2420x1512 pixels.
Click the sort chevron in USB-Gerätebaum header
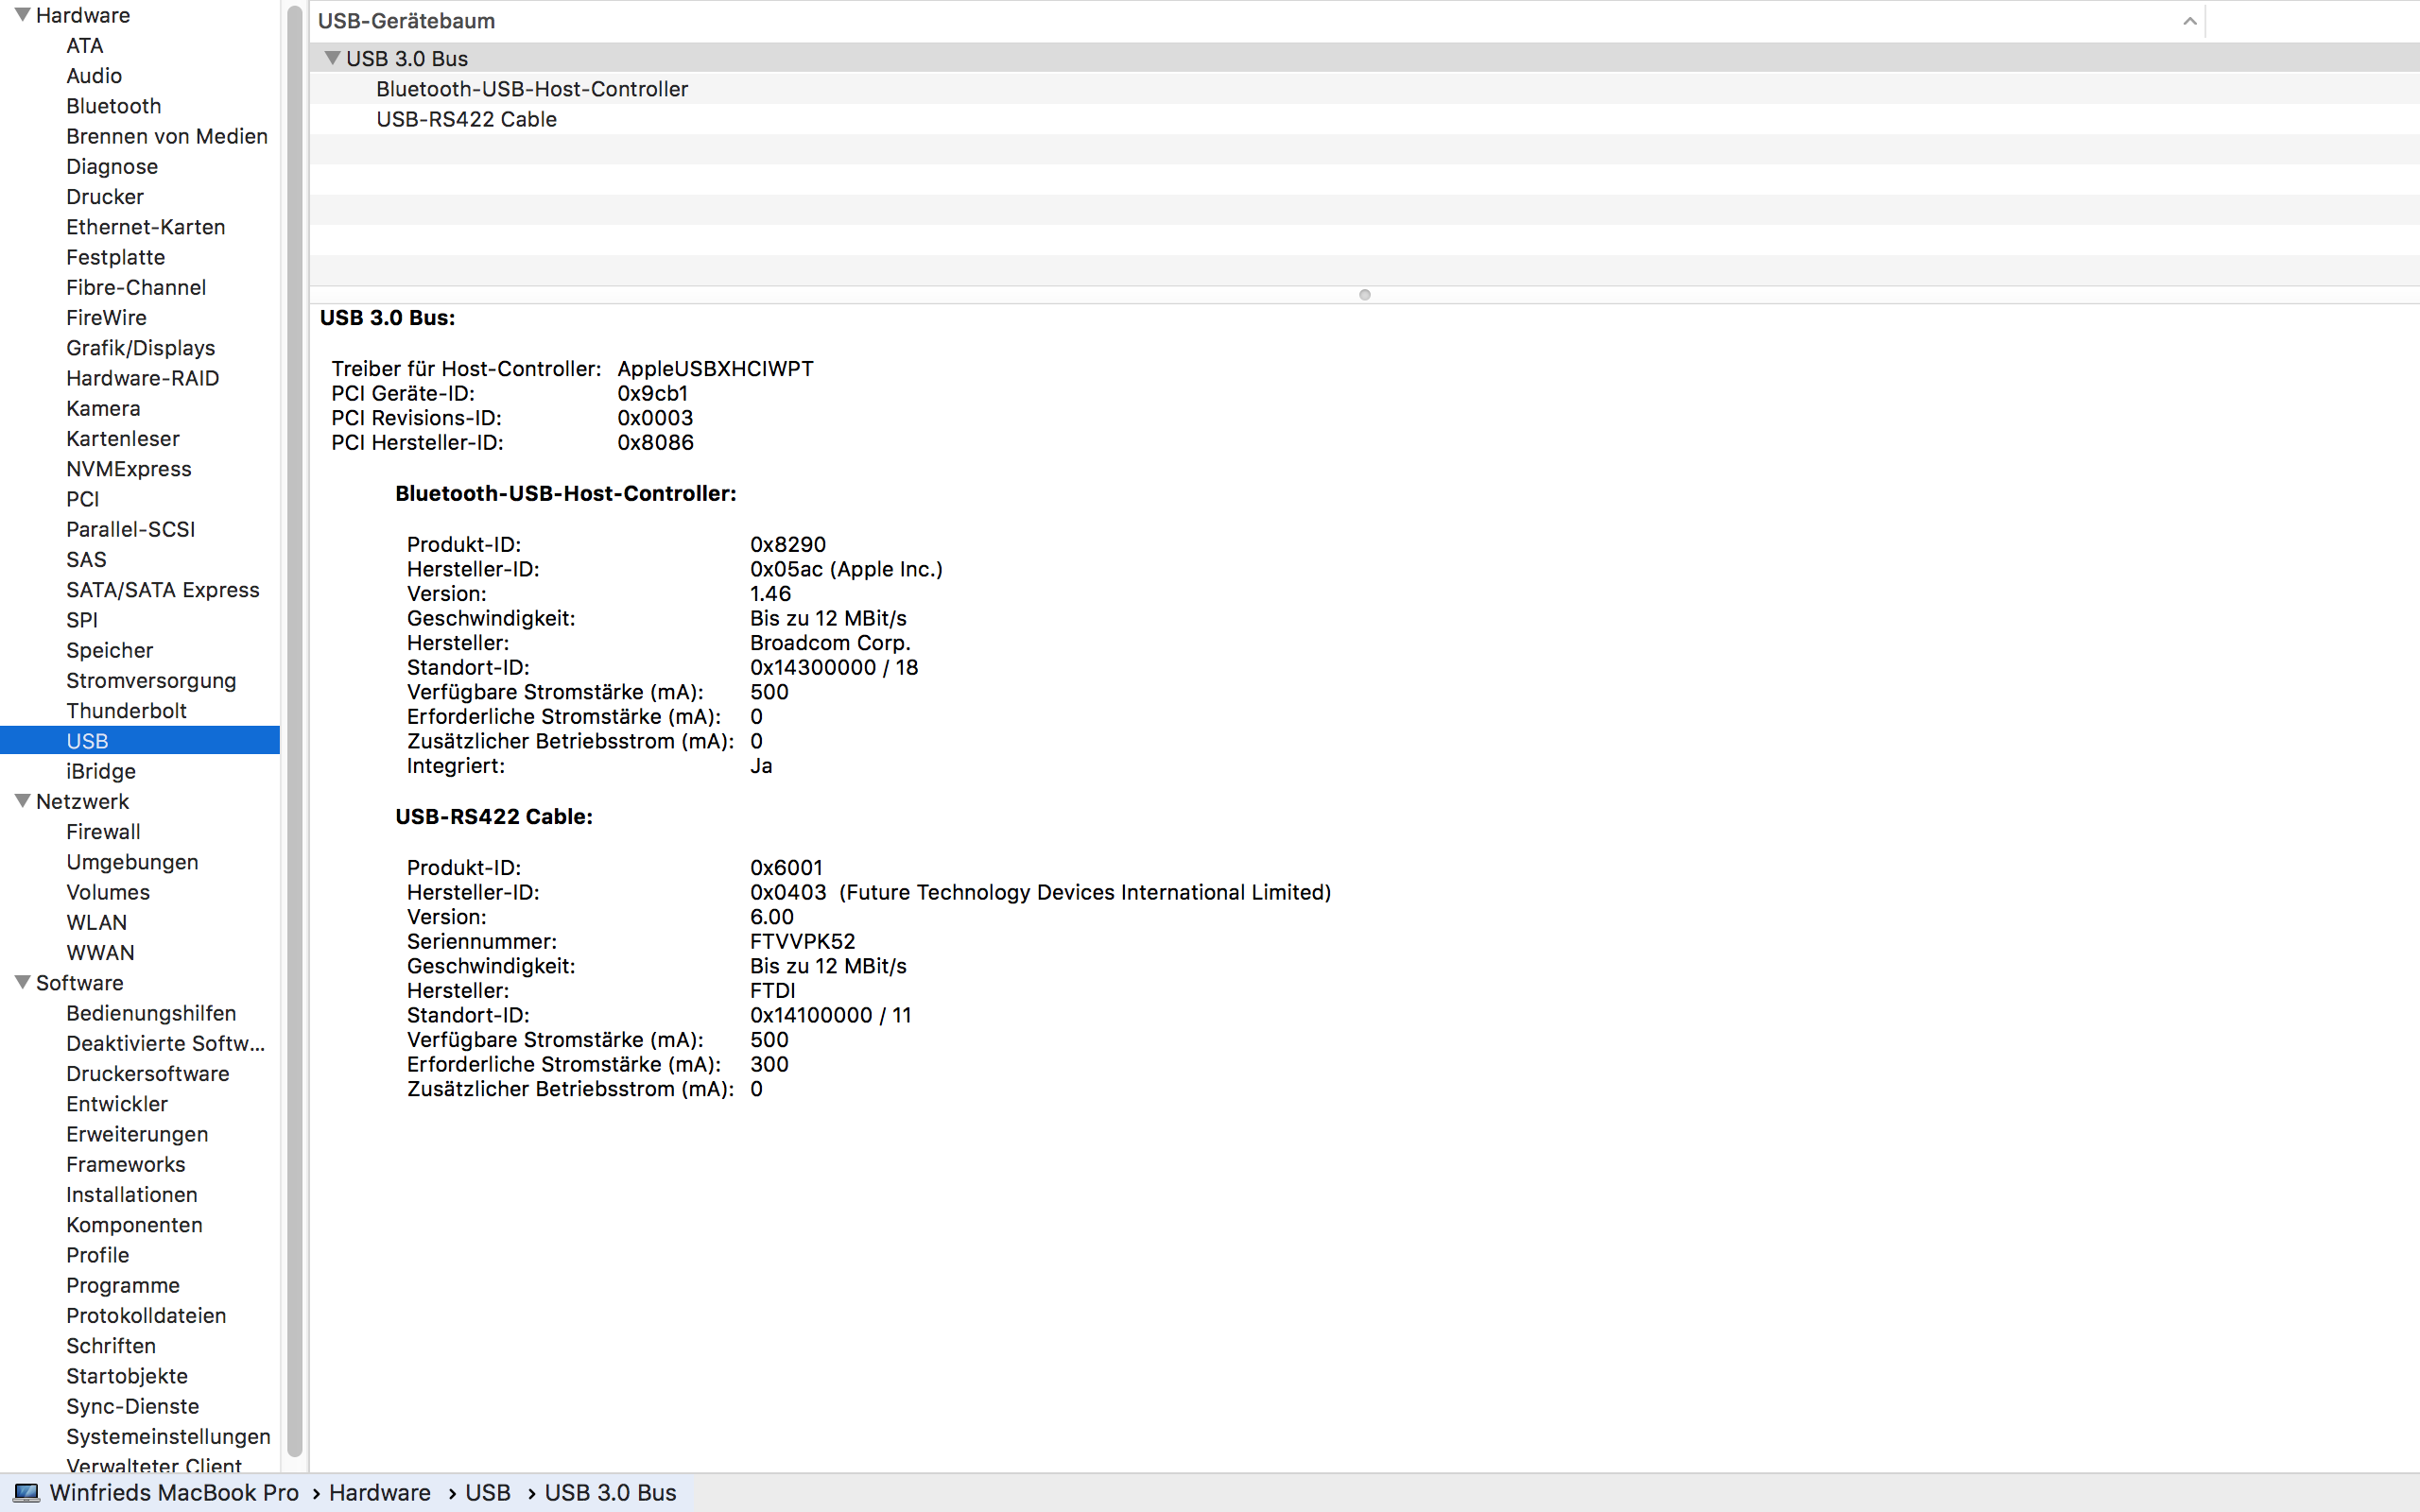[x=2189, y=21]
